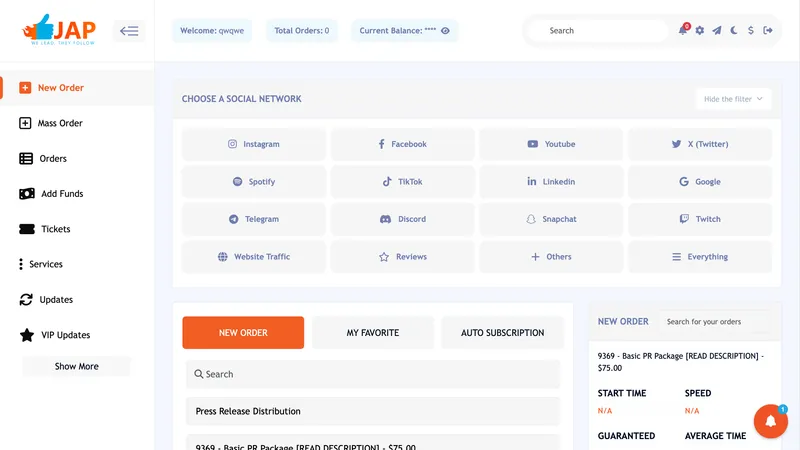800x450 pixels.
Task: Click the header Search field
Action: point(598,31)
